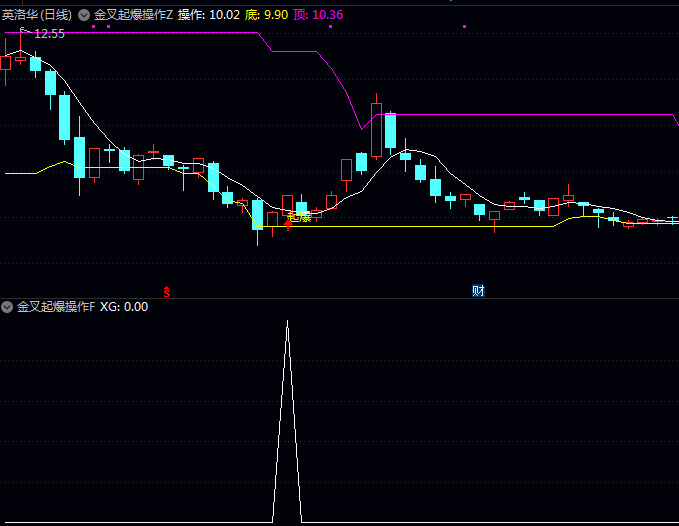Select the large cyan candle after peak
679x526 pixels.
tap(390, 131)
